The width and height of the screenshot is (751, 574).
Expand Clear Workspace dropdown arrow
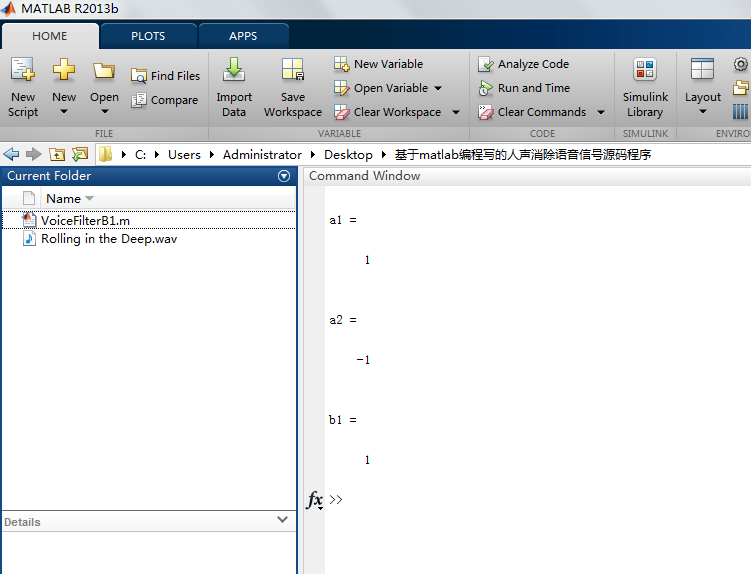tap(456, 112)
